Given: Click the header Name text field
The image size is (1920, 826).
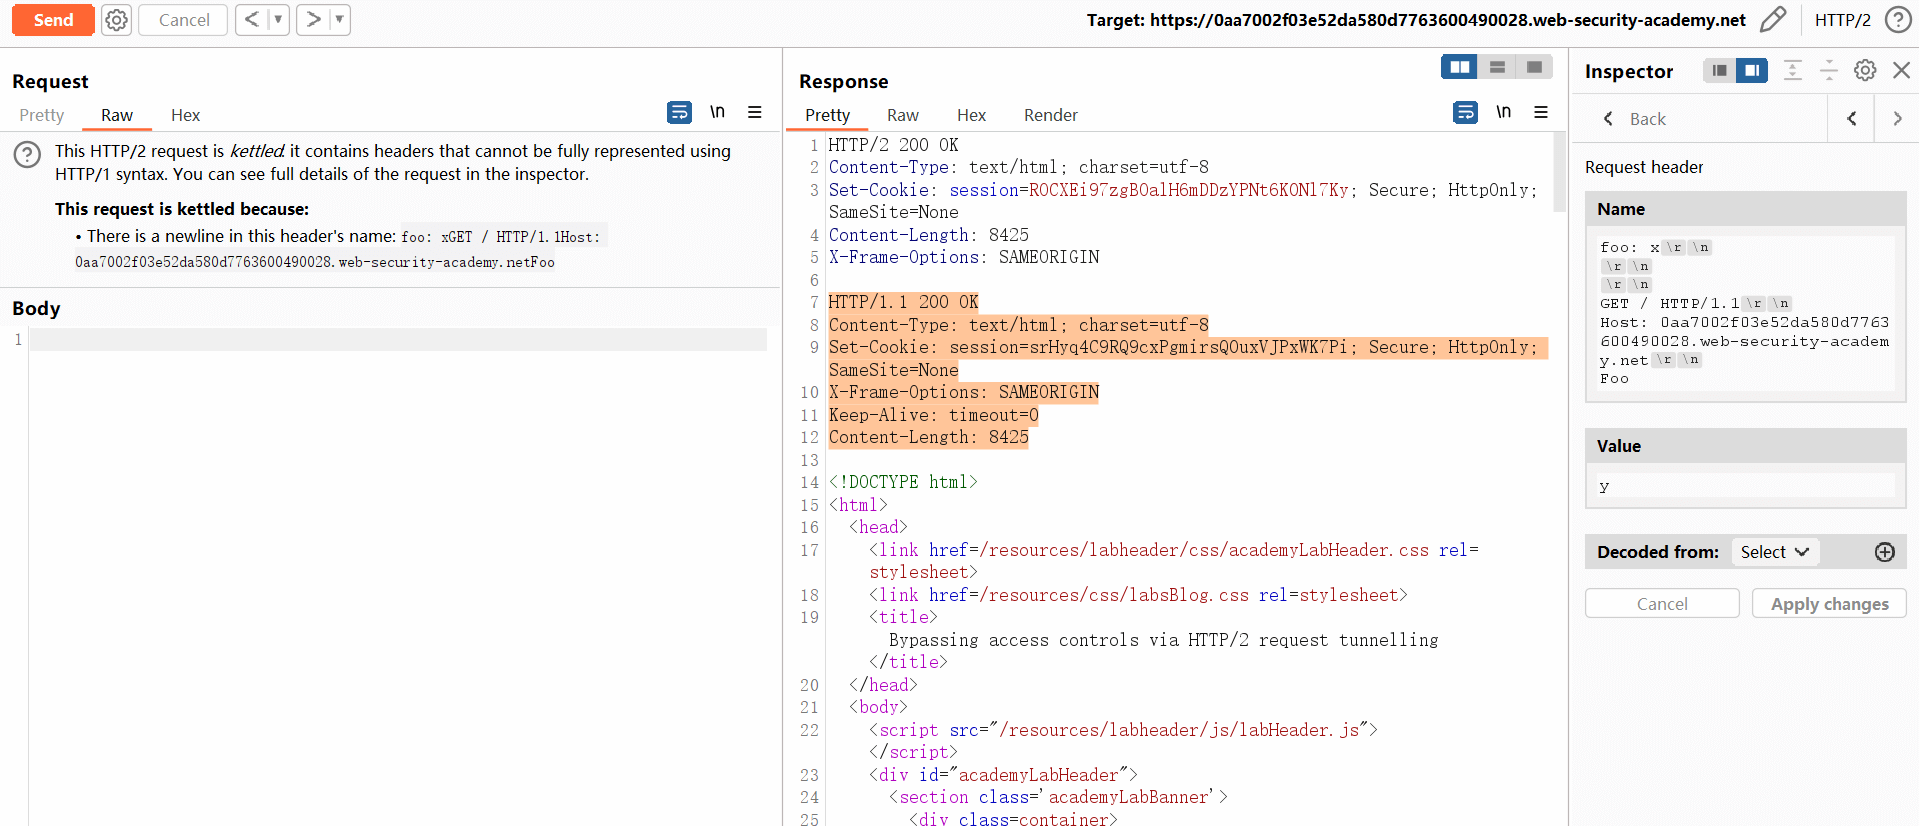Looking at the screenshot, I should coord(1745,313).
